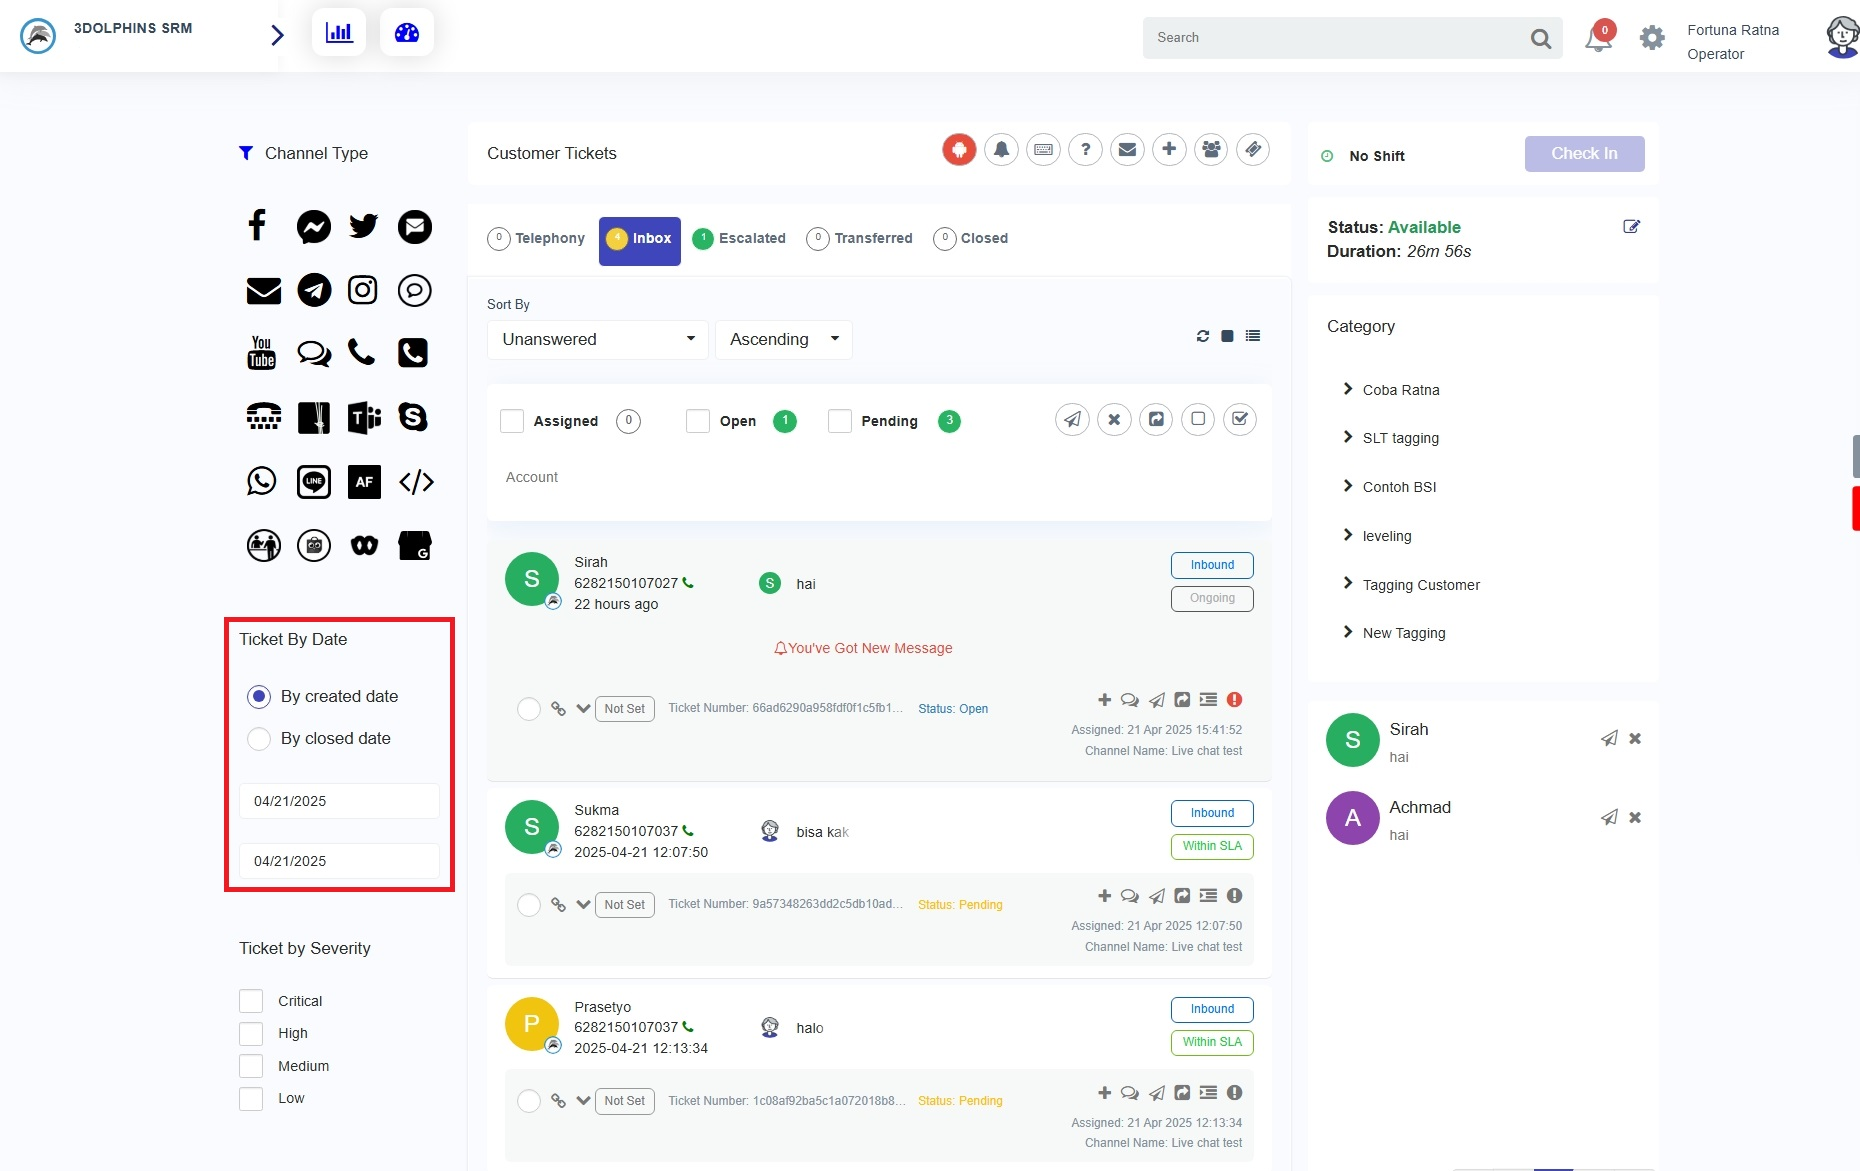Switch to the Escalated tab
Screen dimensions: 1860x1171
point(740,239)
